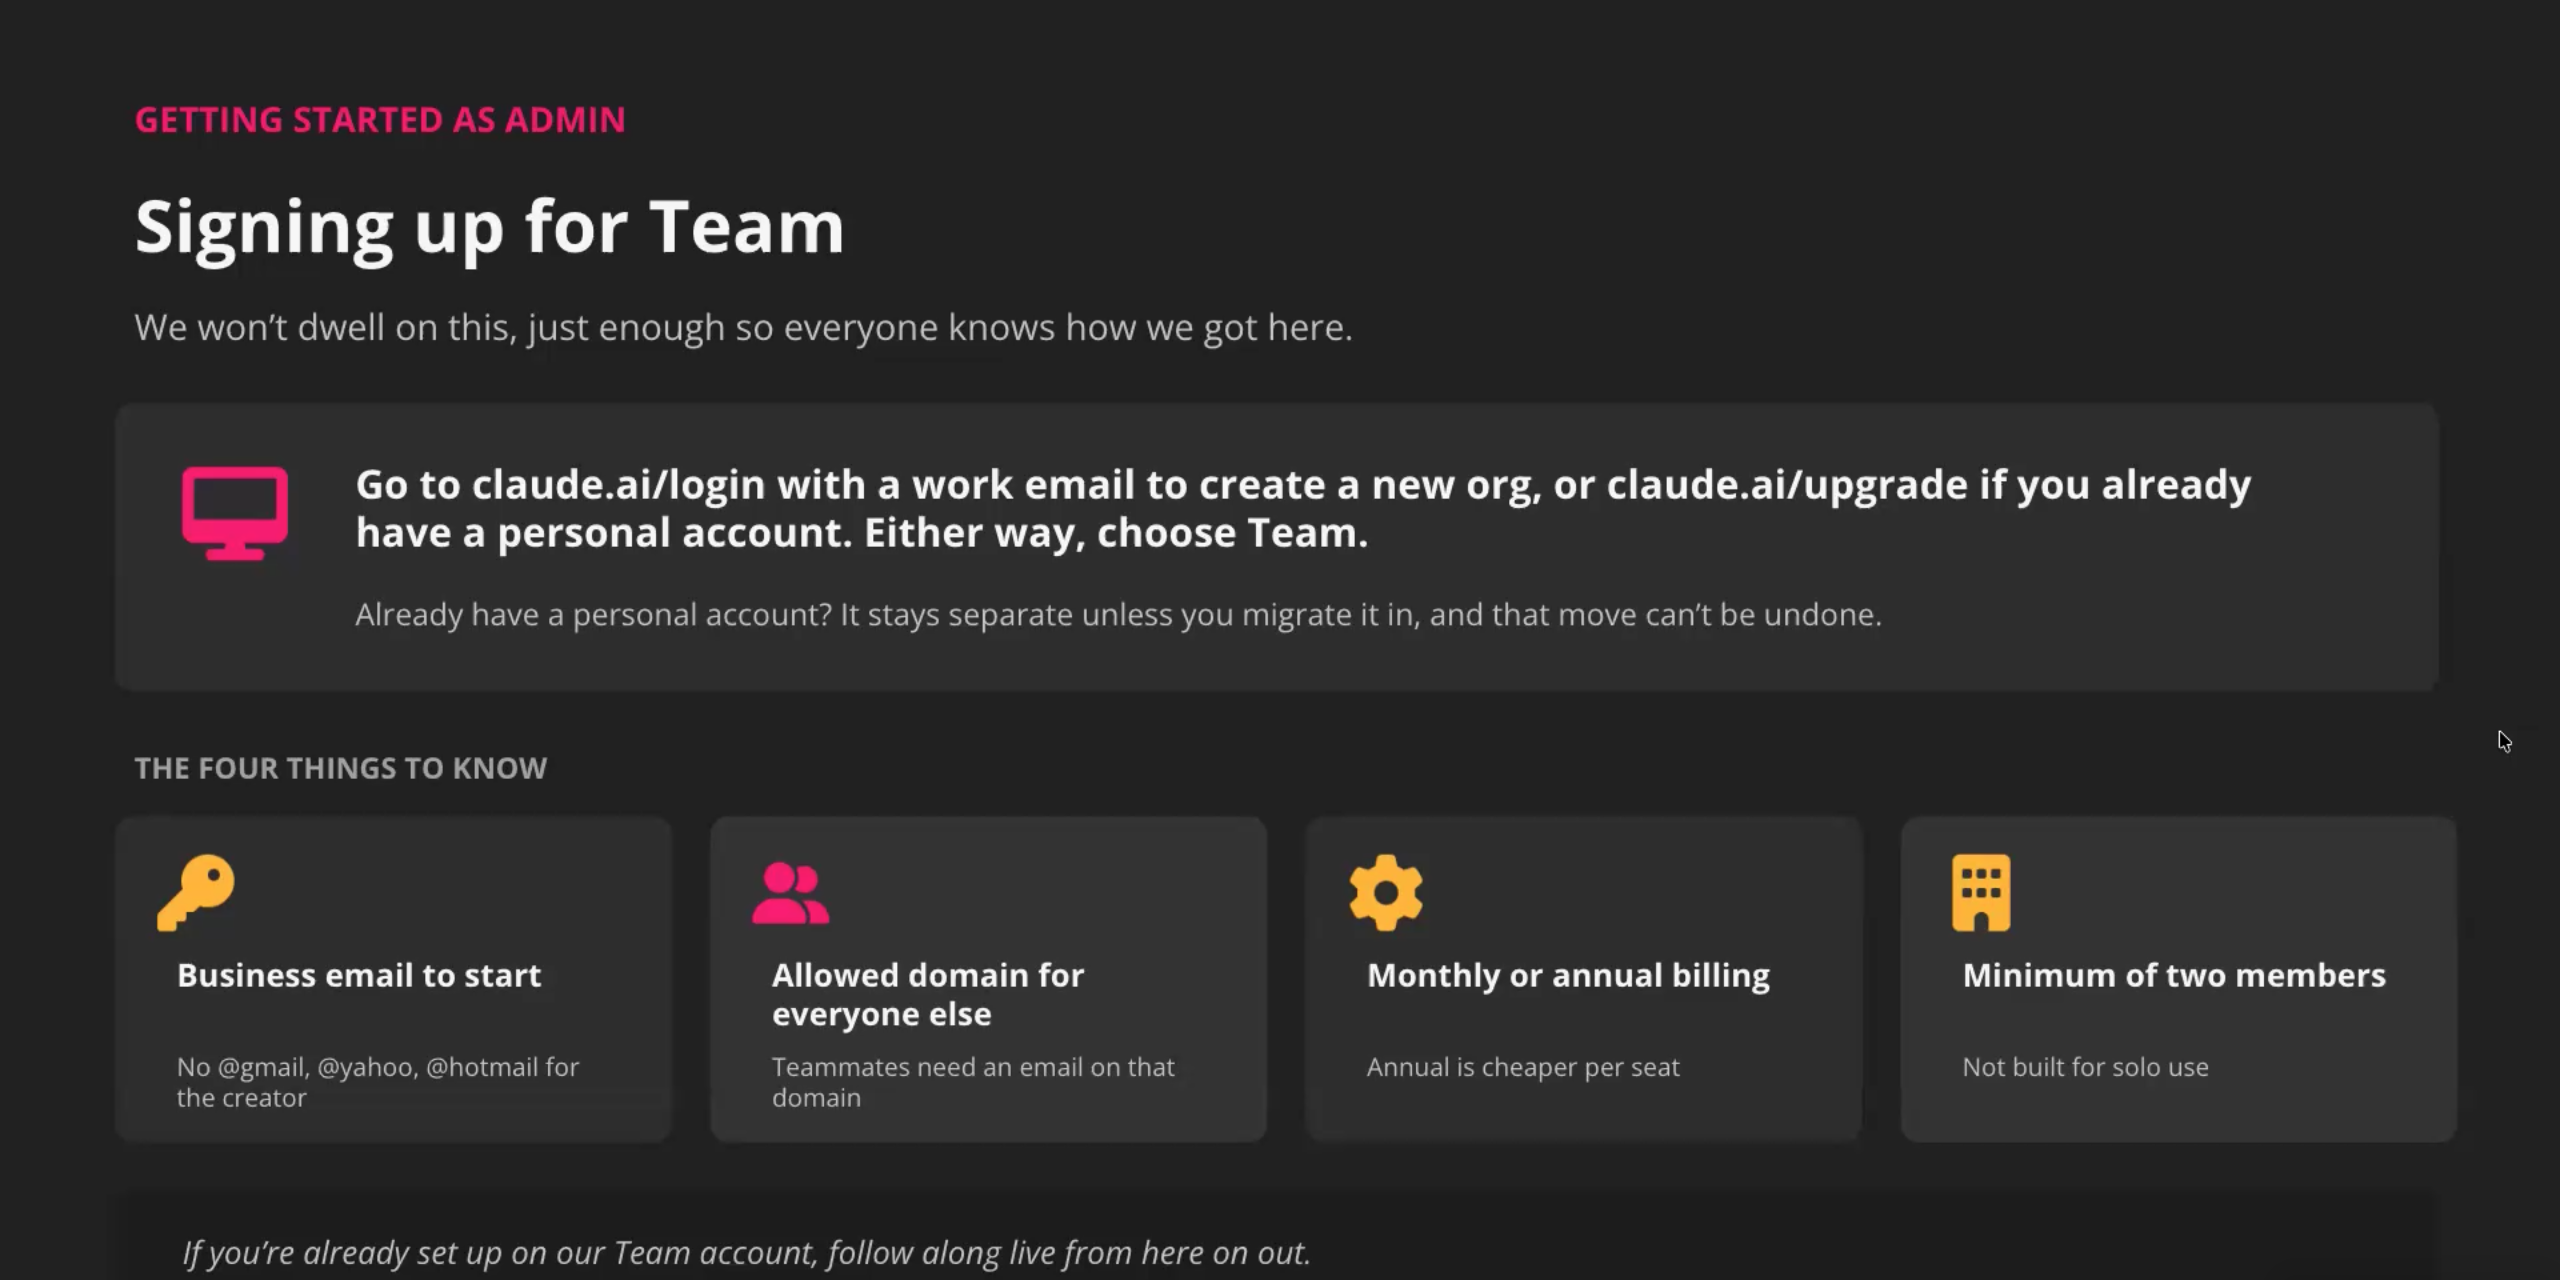The image size is (2560, 1280).
Task: Click 'Allowed domain for everyone else' title
Action: click(928, 994)
